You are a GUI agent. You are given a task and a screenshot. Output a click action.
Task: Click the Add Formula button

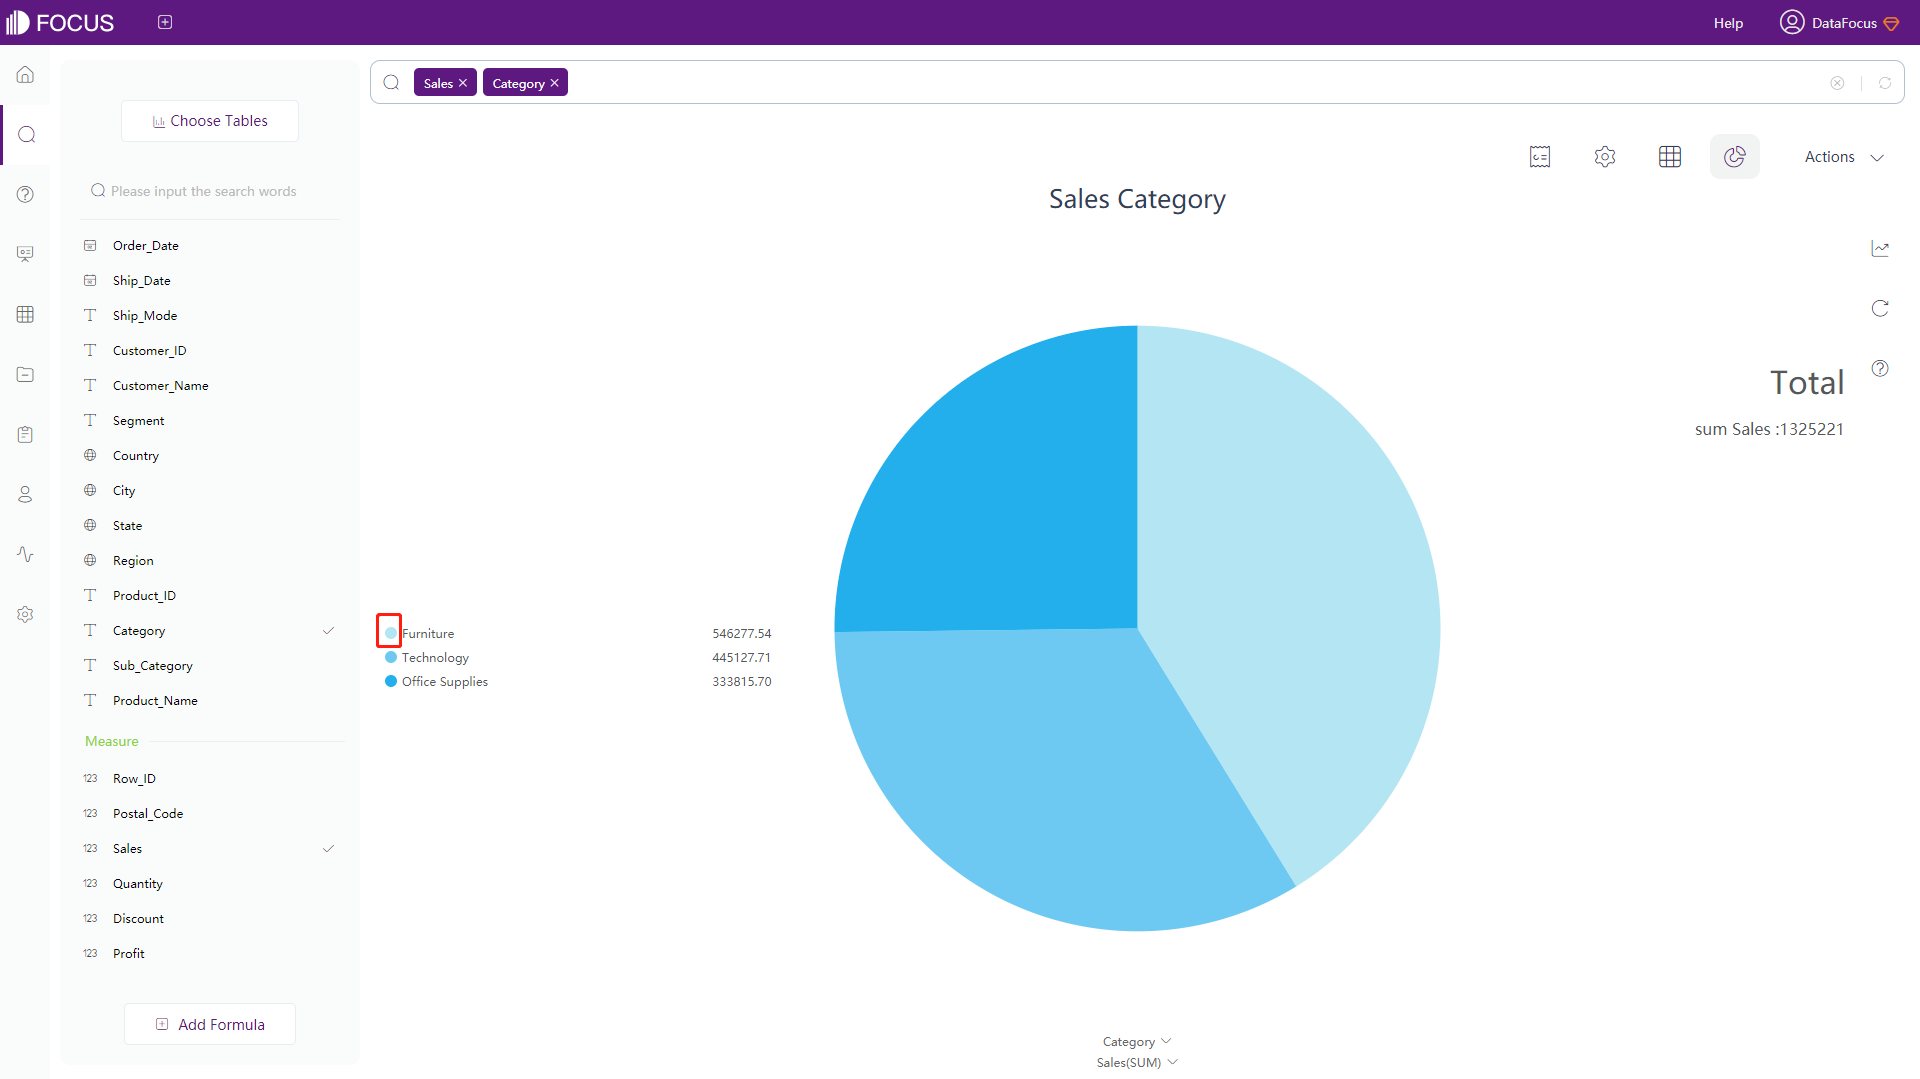[x=210, y=1024]
